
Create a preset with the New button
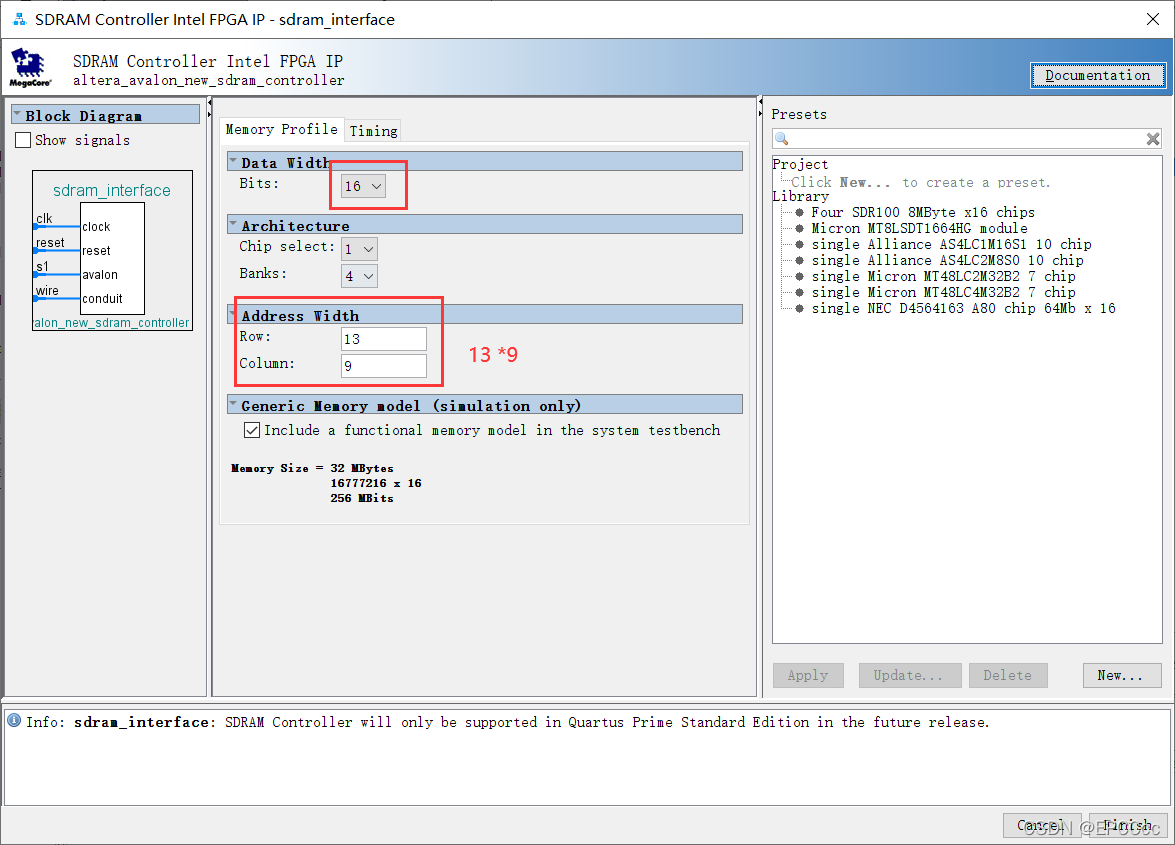click(1121, 675)
